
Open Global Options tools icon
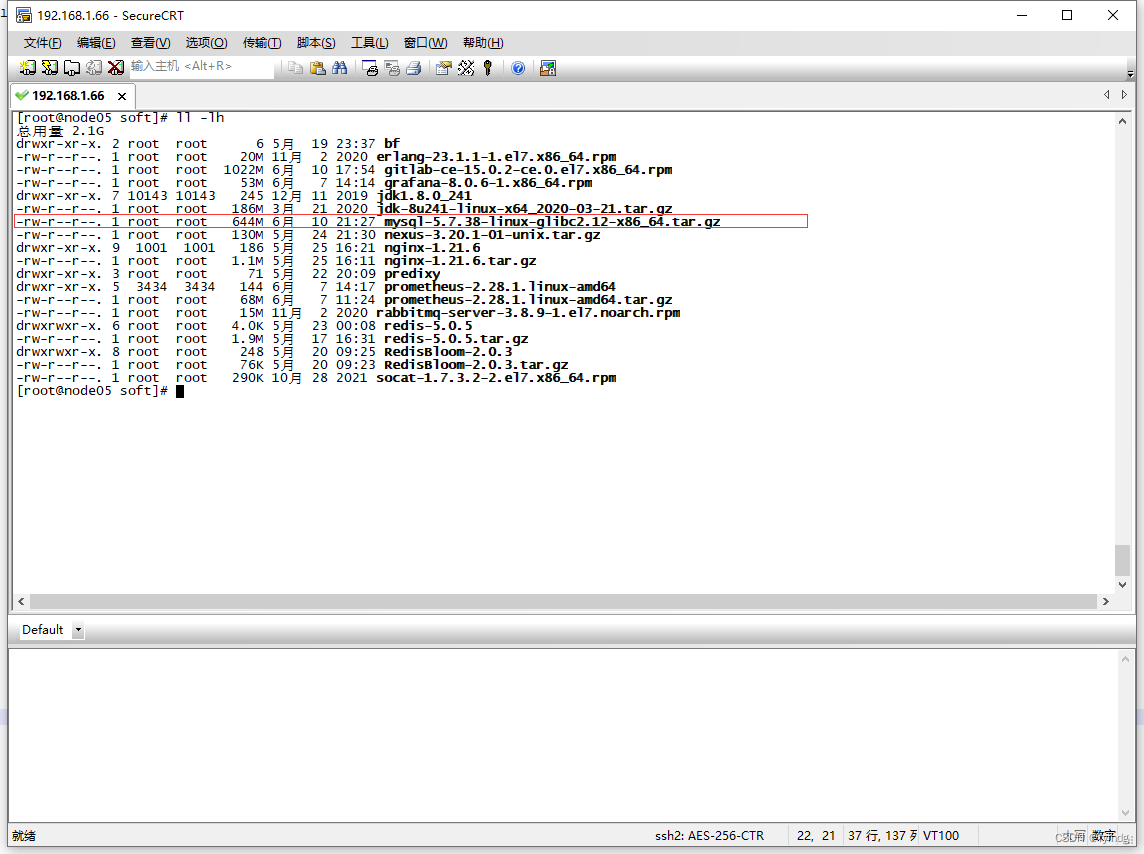[465, 68]
